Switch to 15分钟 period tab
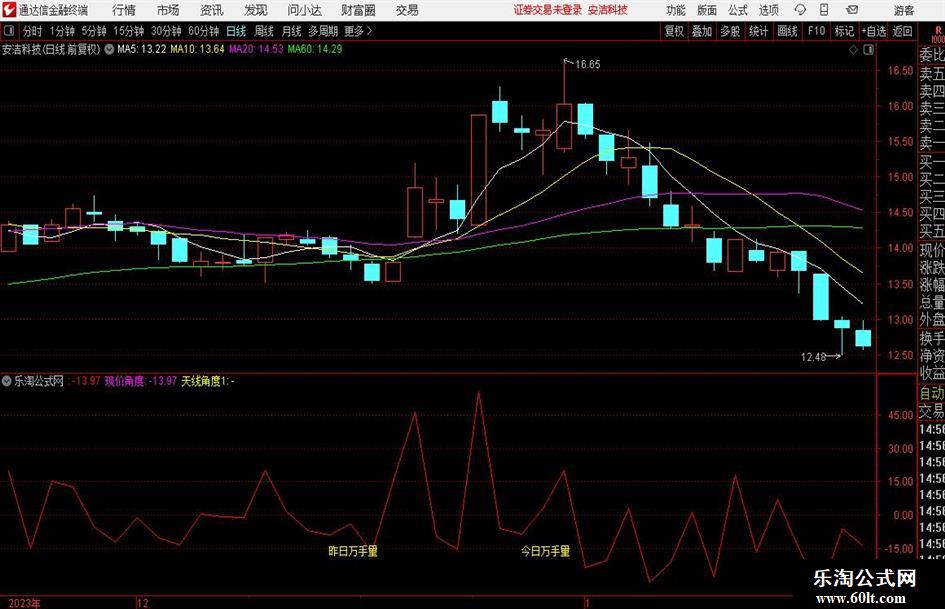The width and height of the screenshot is (945, 609). pyautogui.click(x=128, y=31)
